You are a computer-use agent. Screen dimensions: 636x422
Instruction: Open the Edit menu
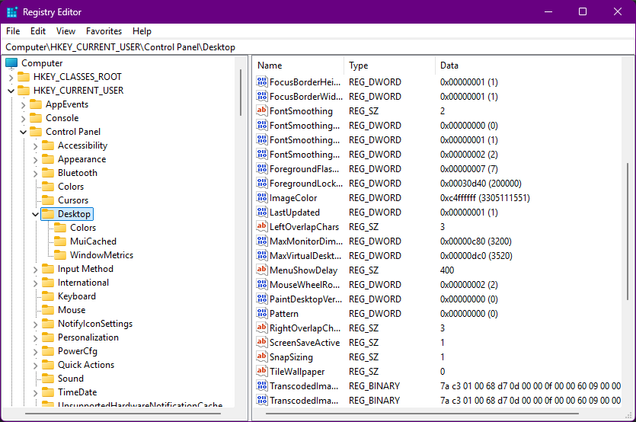38,31
